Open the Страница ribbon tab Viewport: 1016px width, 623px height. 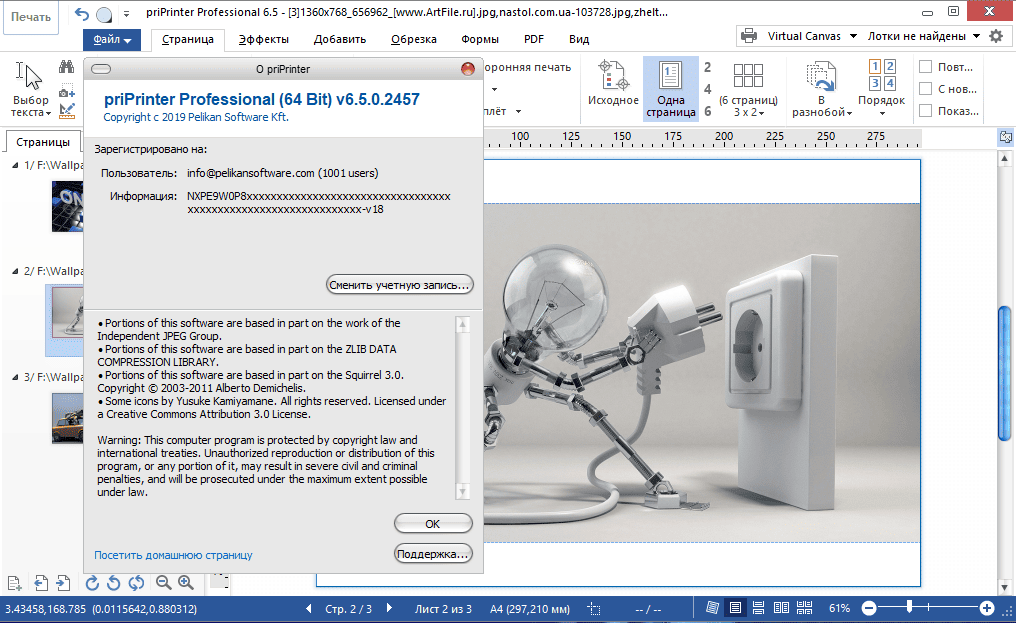(188, 40)
